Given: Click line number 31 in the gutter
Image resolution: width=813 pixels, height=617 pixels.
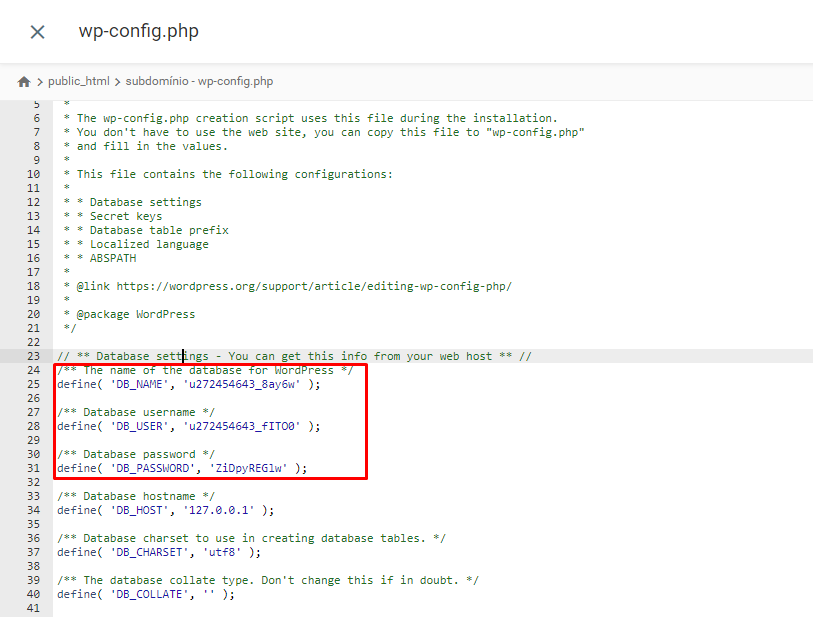Looking at the screenshot, I should 36,467.
